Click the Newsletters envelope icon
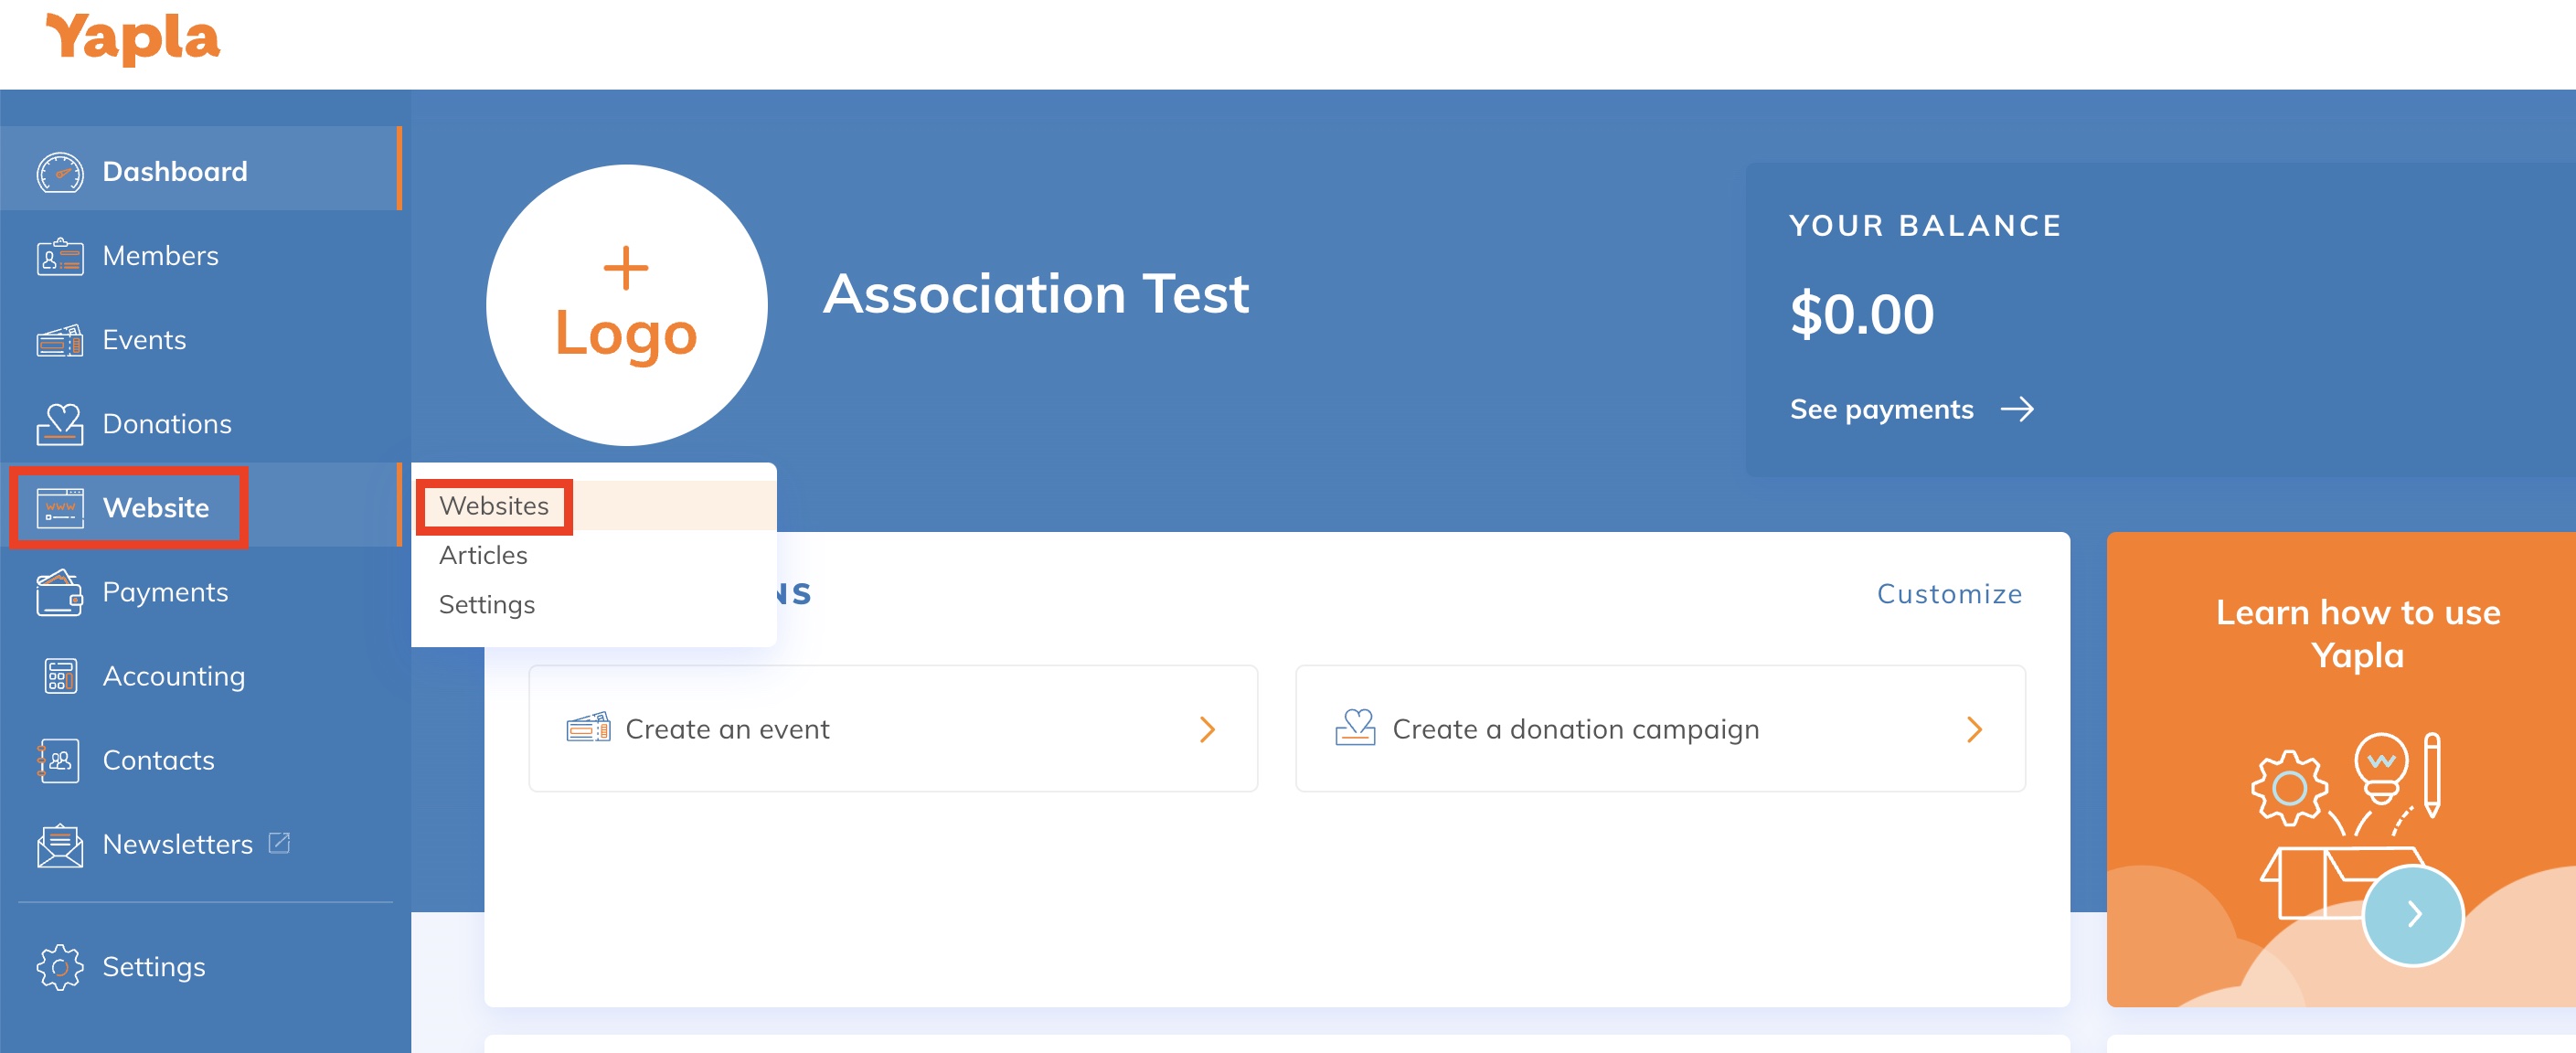 [x=60, y=845]
